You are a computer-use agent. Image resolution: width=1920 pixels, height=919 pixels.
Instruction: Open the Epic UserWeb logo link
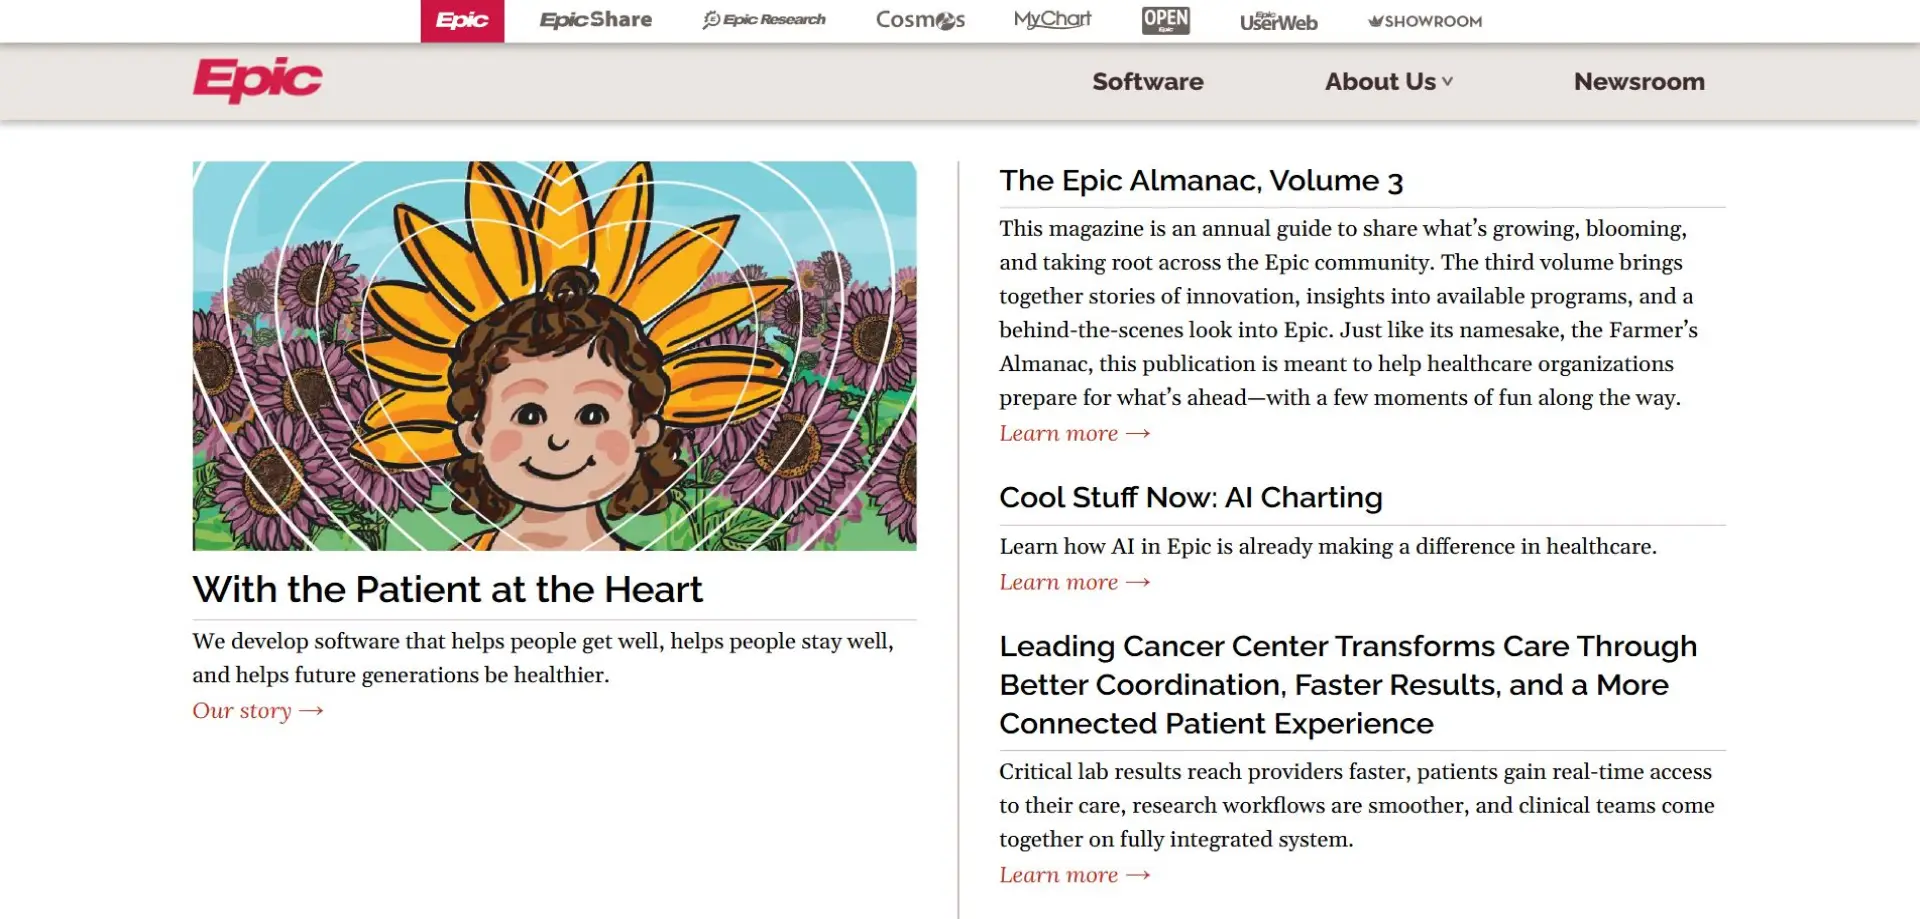[1277, 19]
